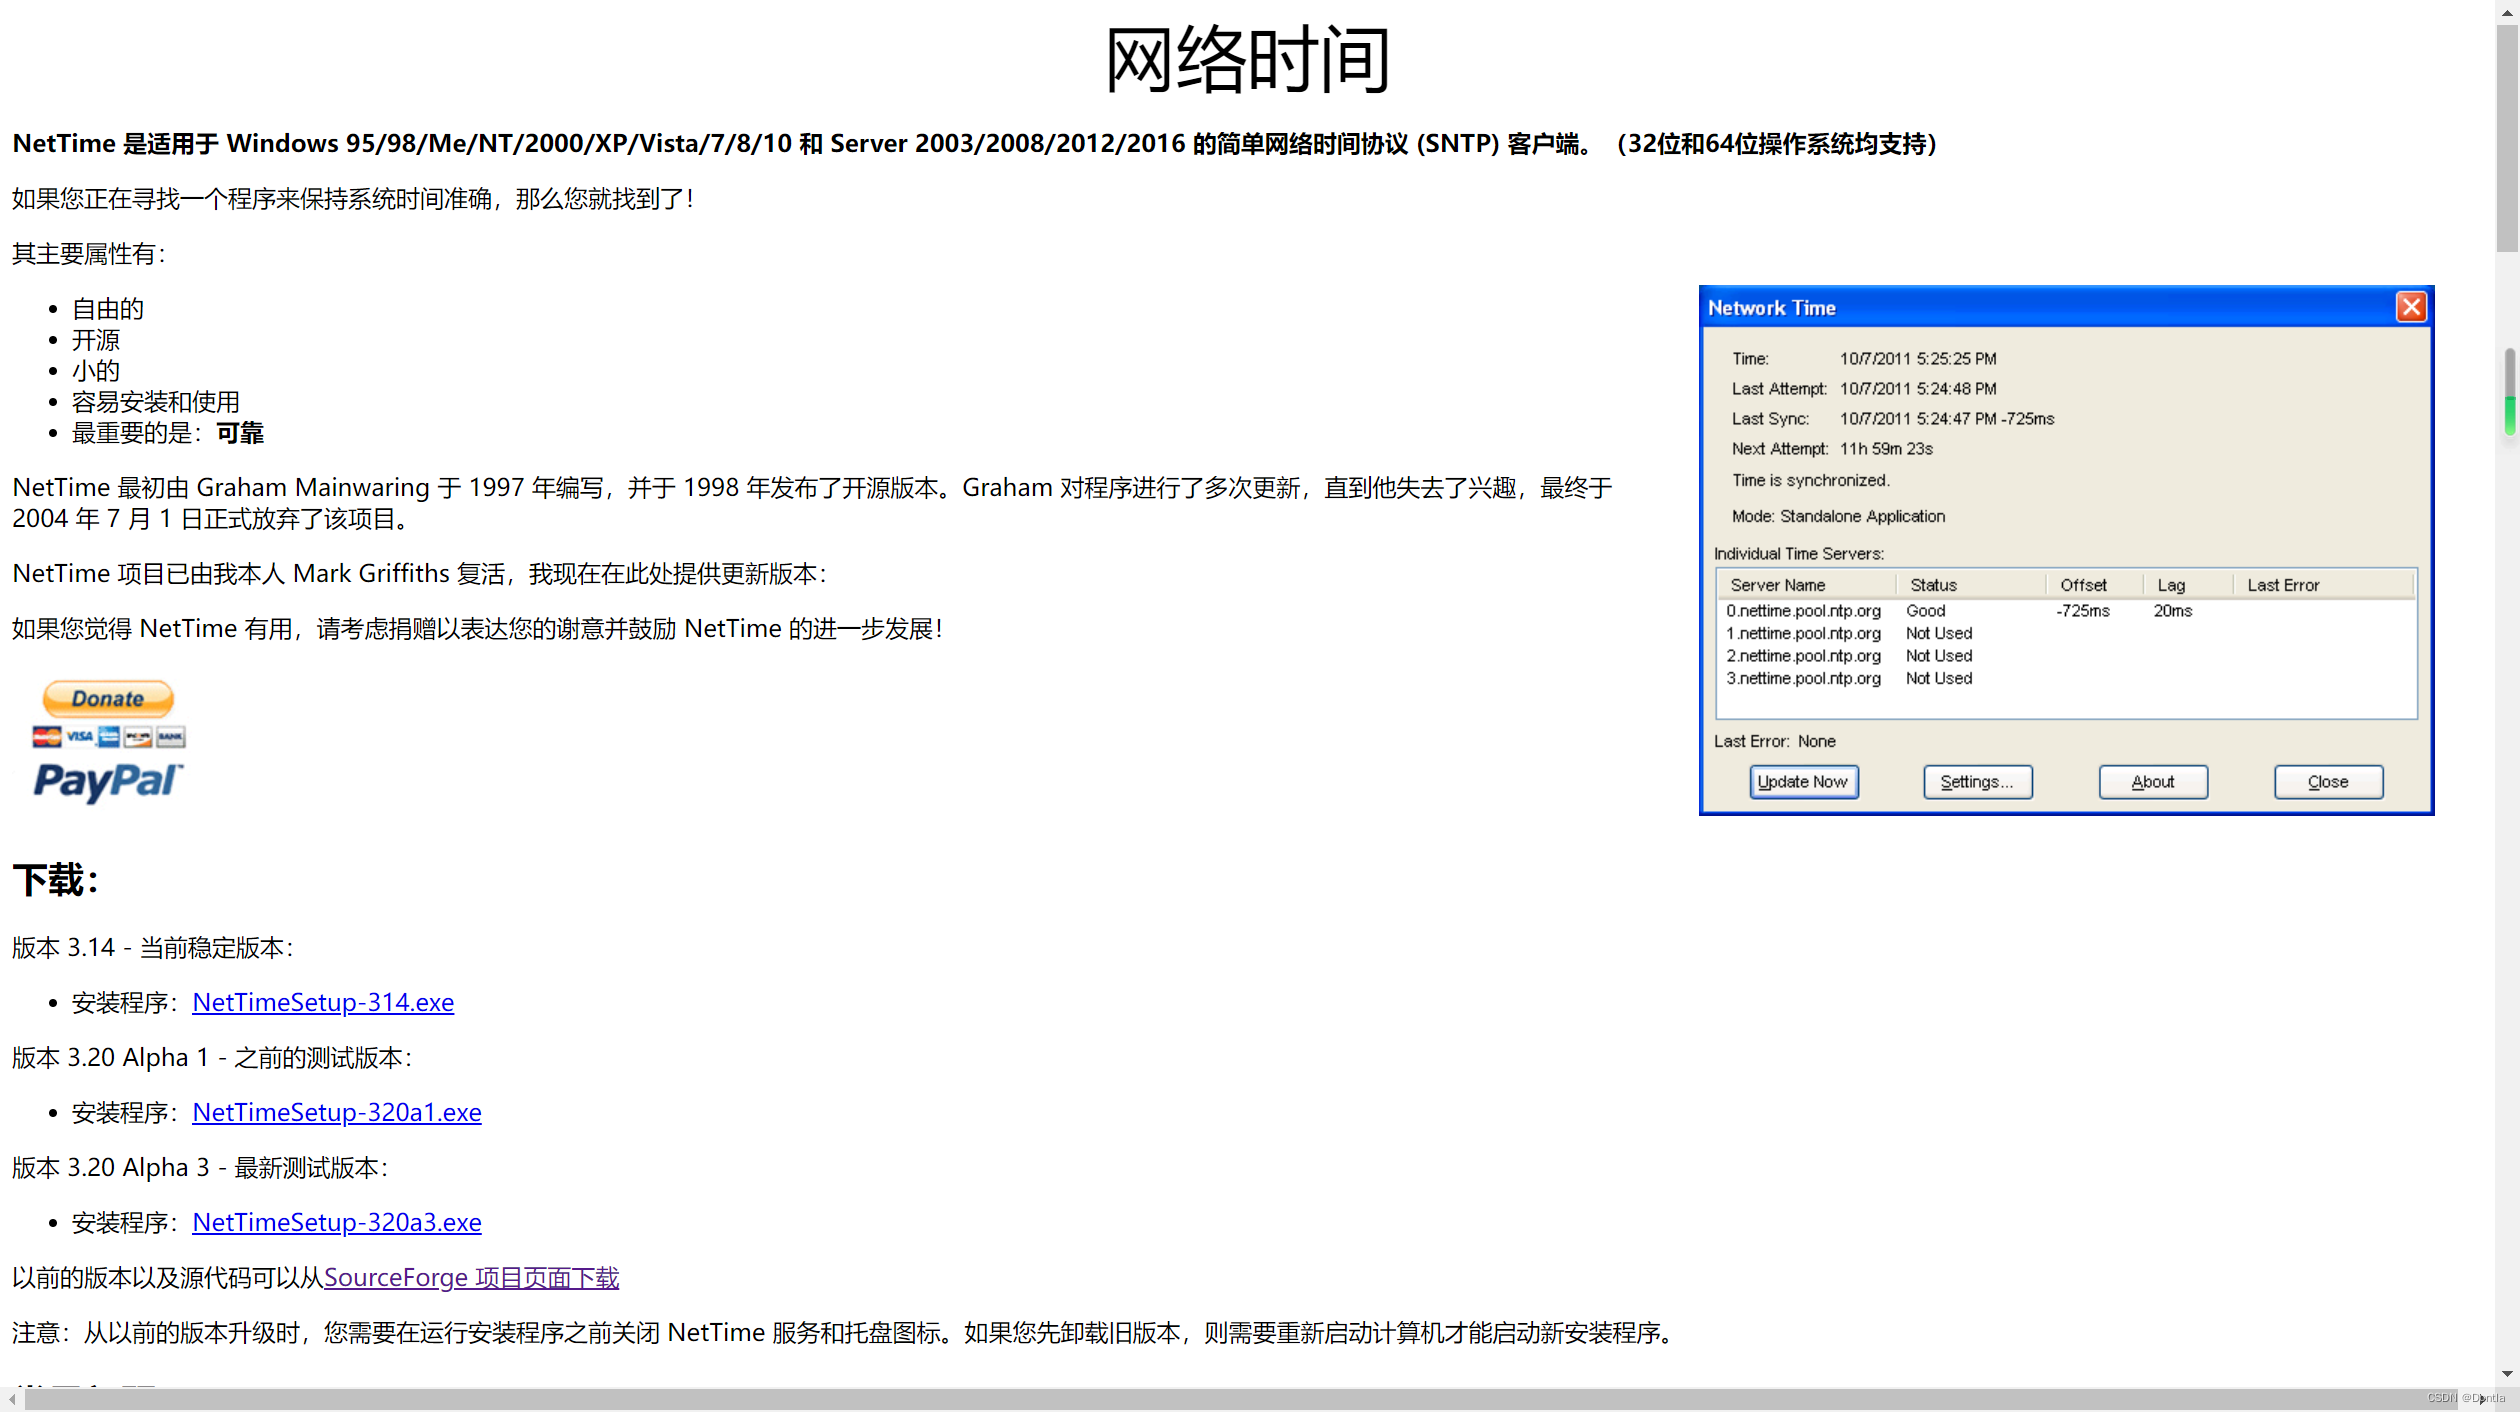Viewport: 2520px width, 1412px height.
Task: Click NetTimeSetup-320a1.exe download link
Action: point(336,1111)
